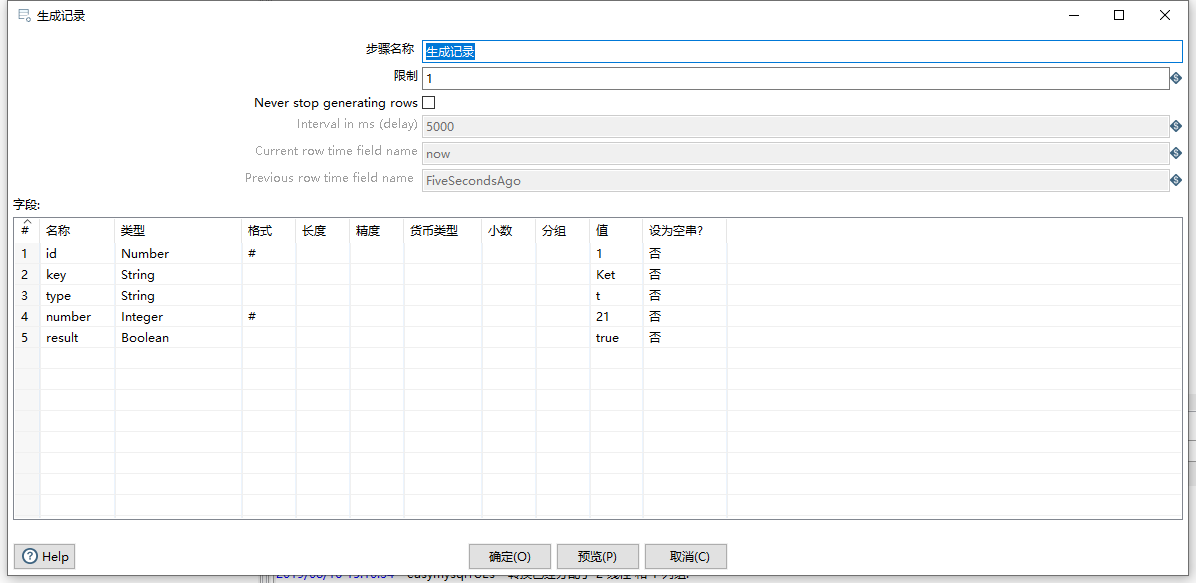Screen dimensions: 1196x583
Task: Click the 预览(P) button to preview rows
Action: (x=597, y=556)
